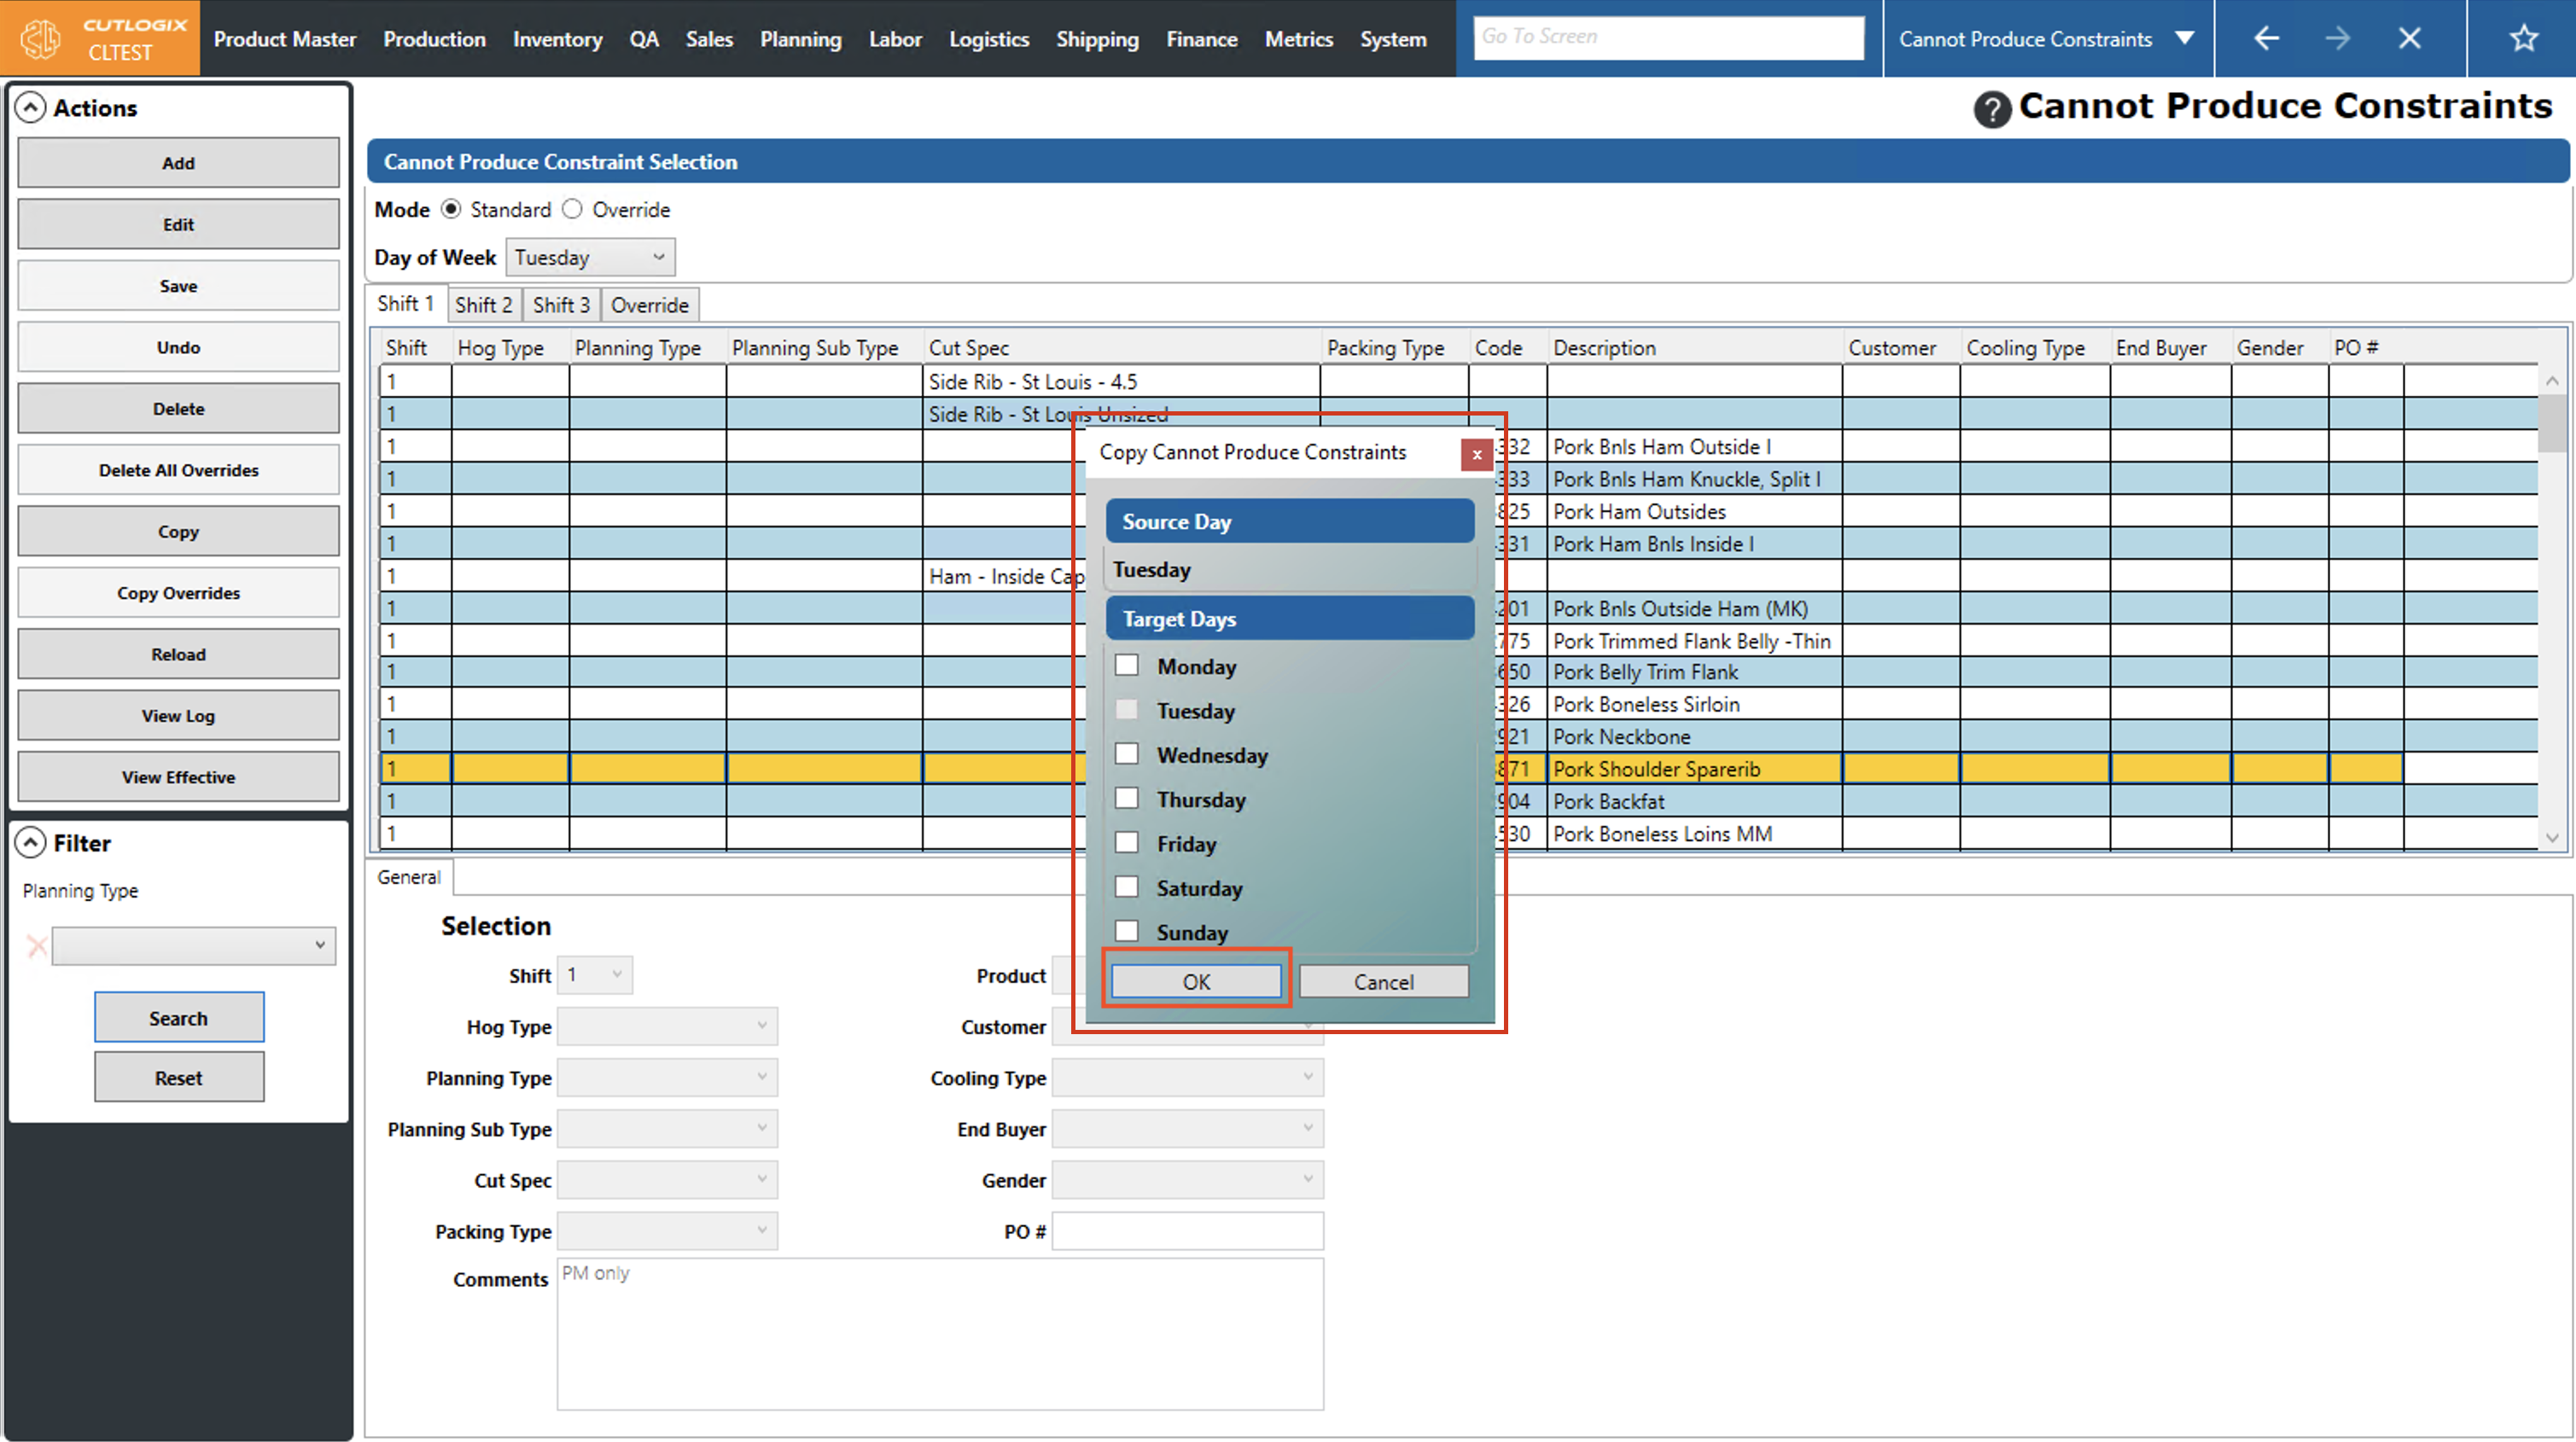
Task: Enable the Friday target day checkbox
Action: [1127, 842]
